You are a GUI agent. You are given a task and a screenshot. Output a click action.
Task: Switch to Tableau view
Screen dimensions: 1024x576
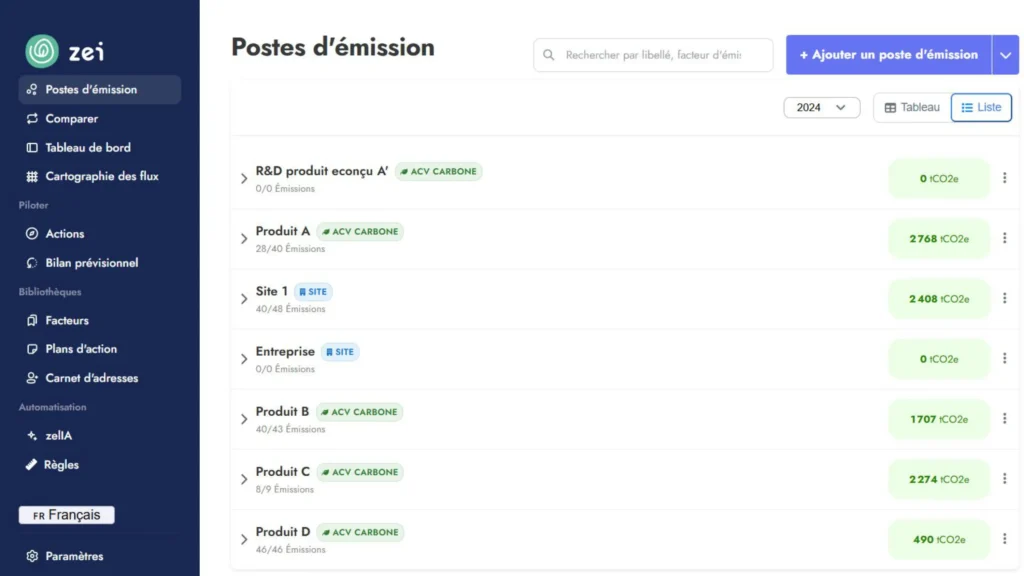(x=912, y=108)
